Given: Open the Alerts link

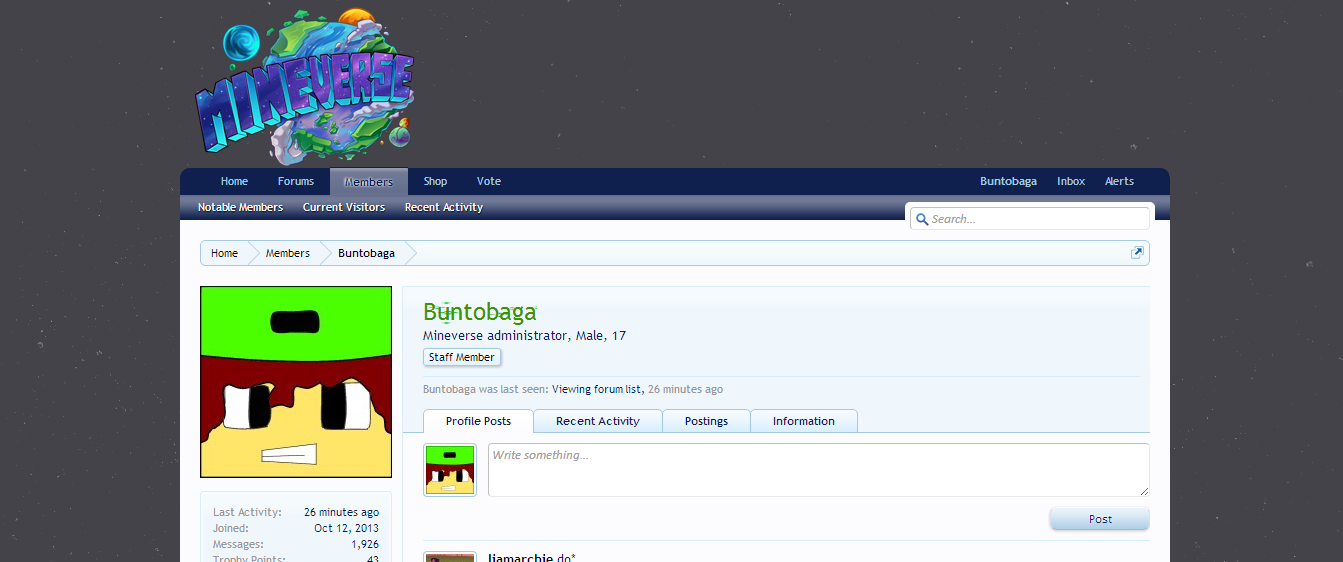Looking at the screenshot, I should [x=1119, y=181].
